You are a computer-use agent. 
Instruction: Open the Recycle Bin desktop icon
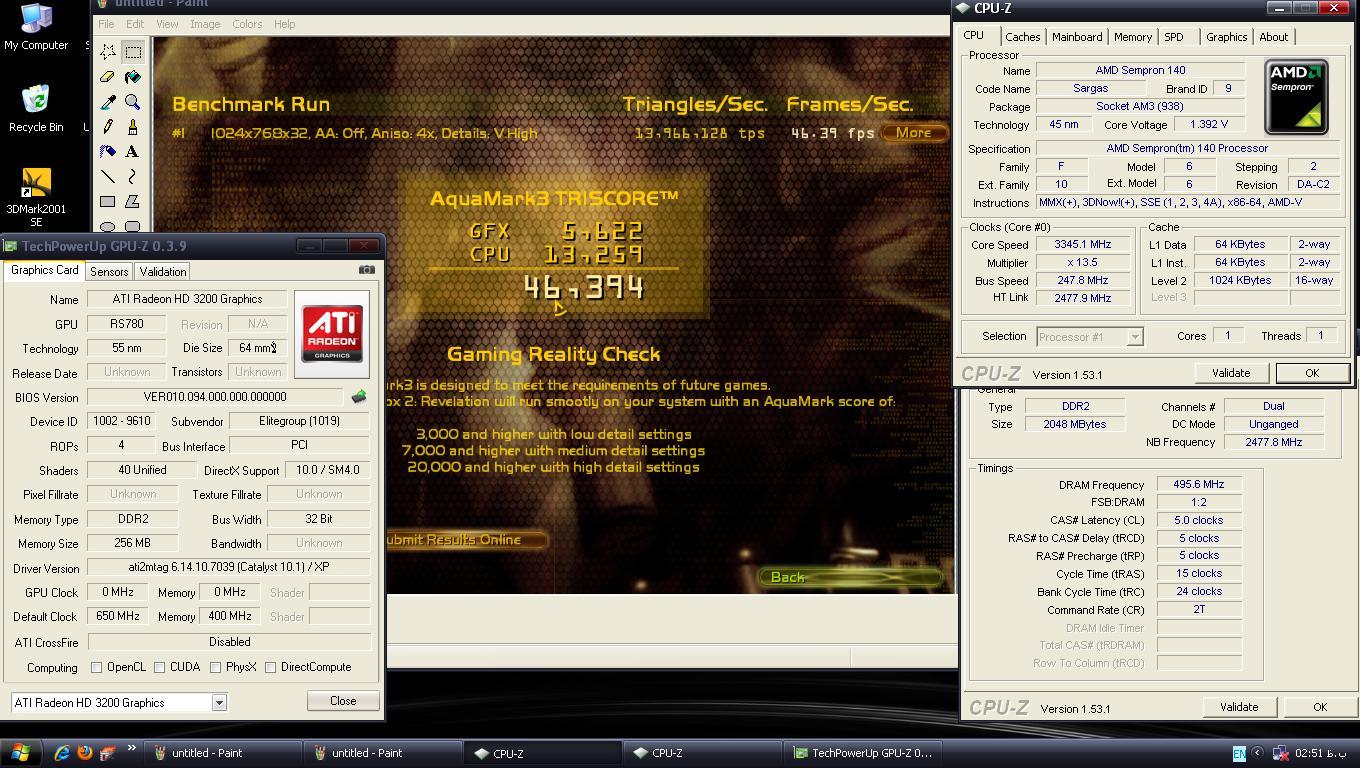pos(36,109)
